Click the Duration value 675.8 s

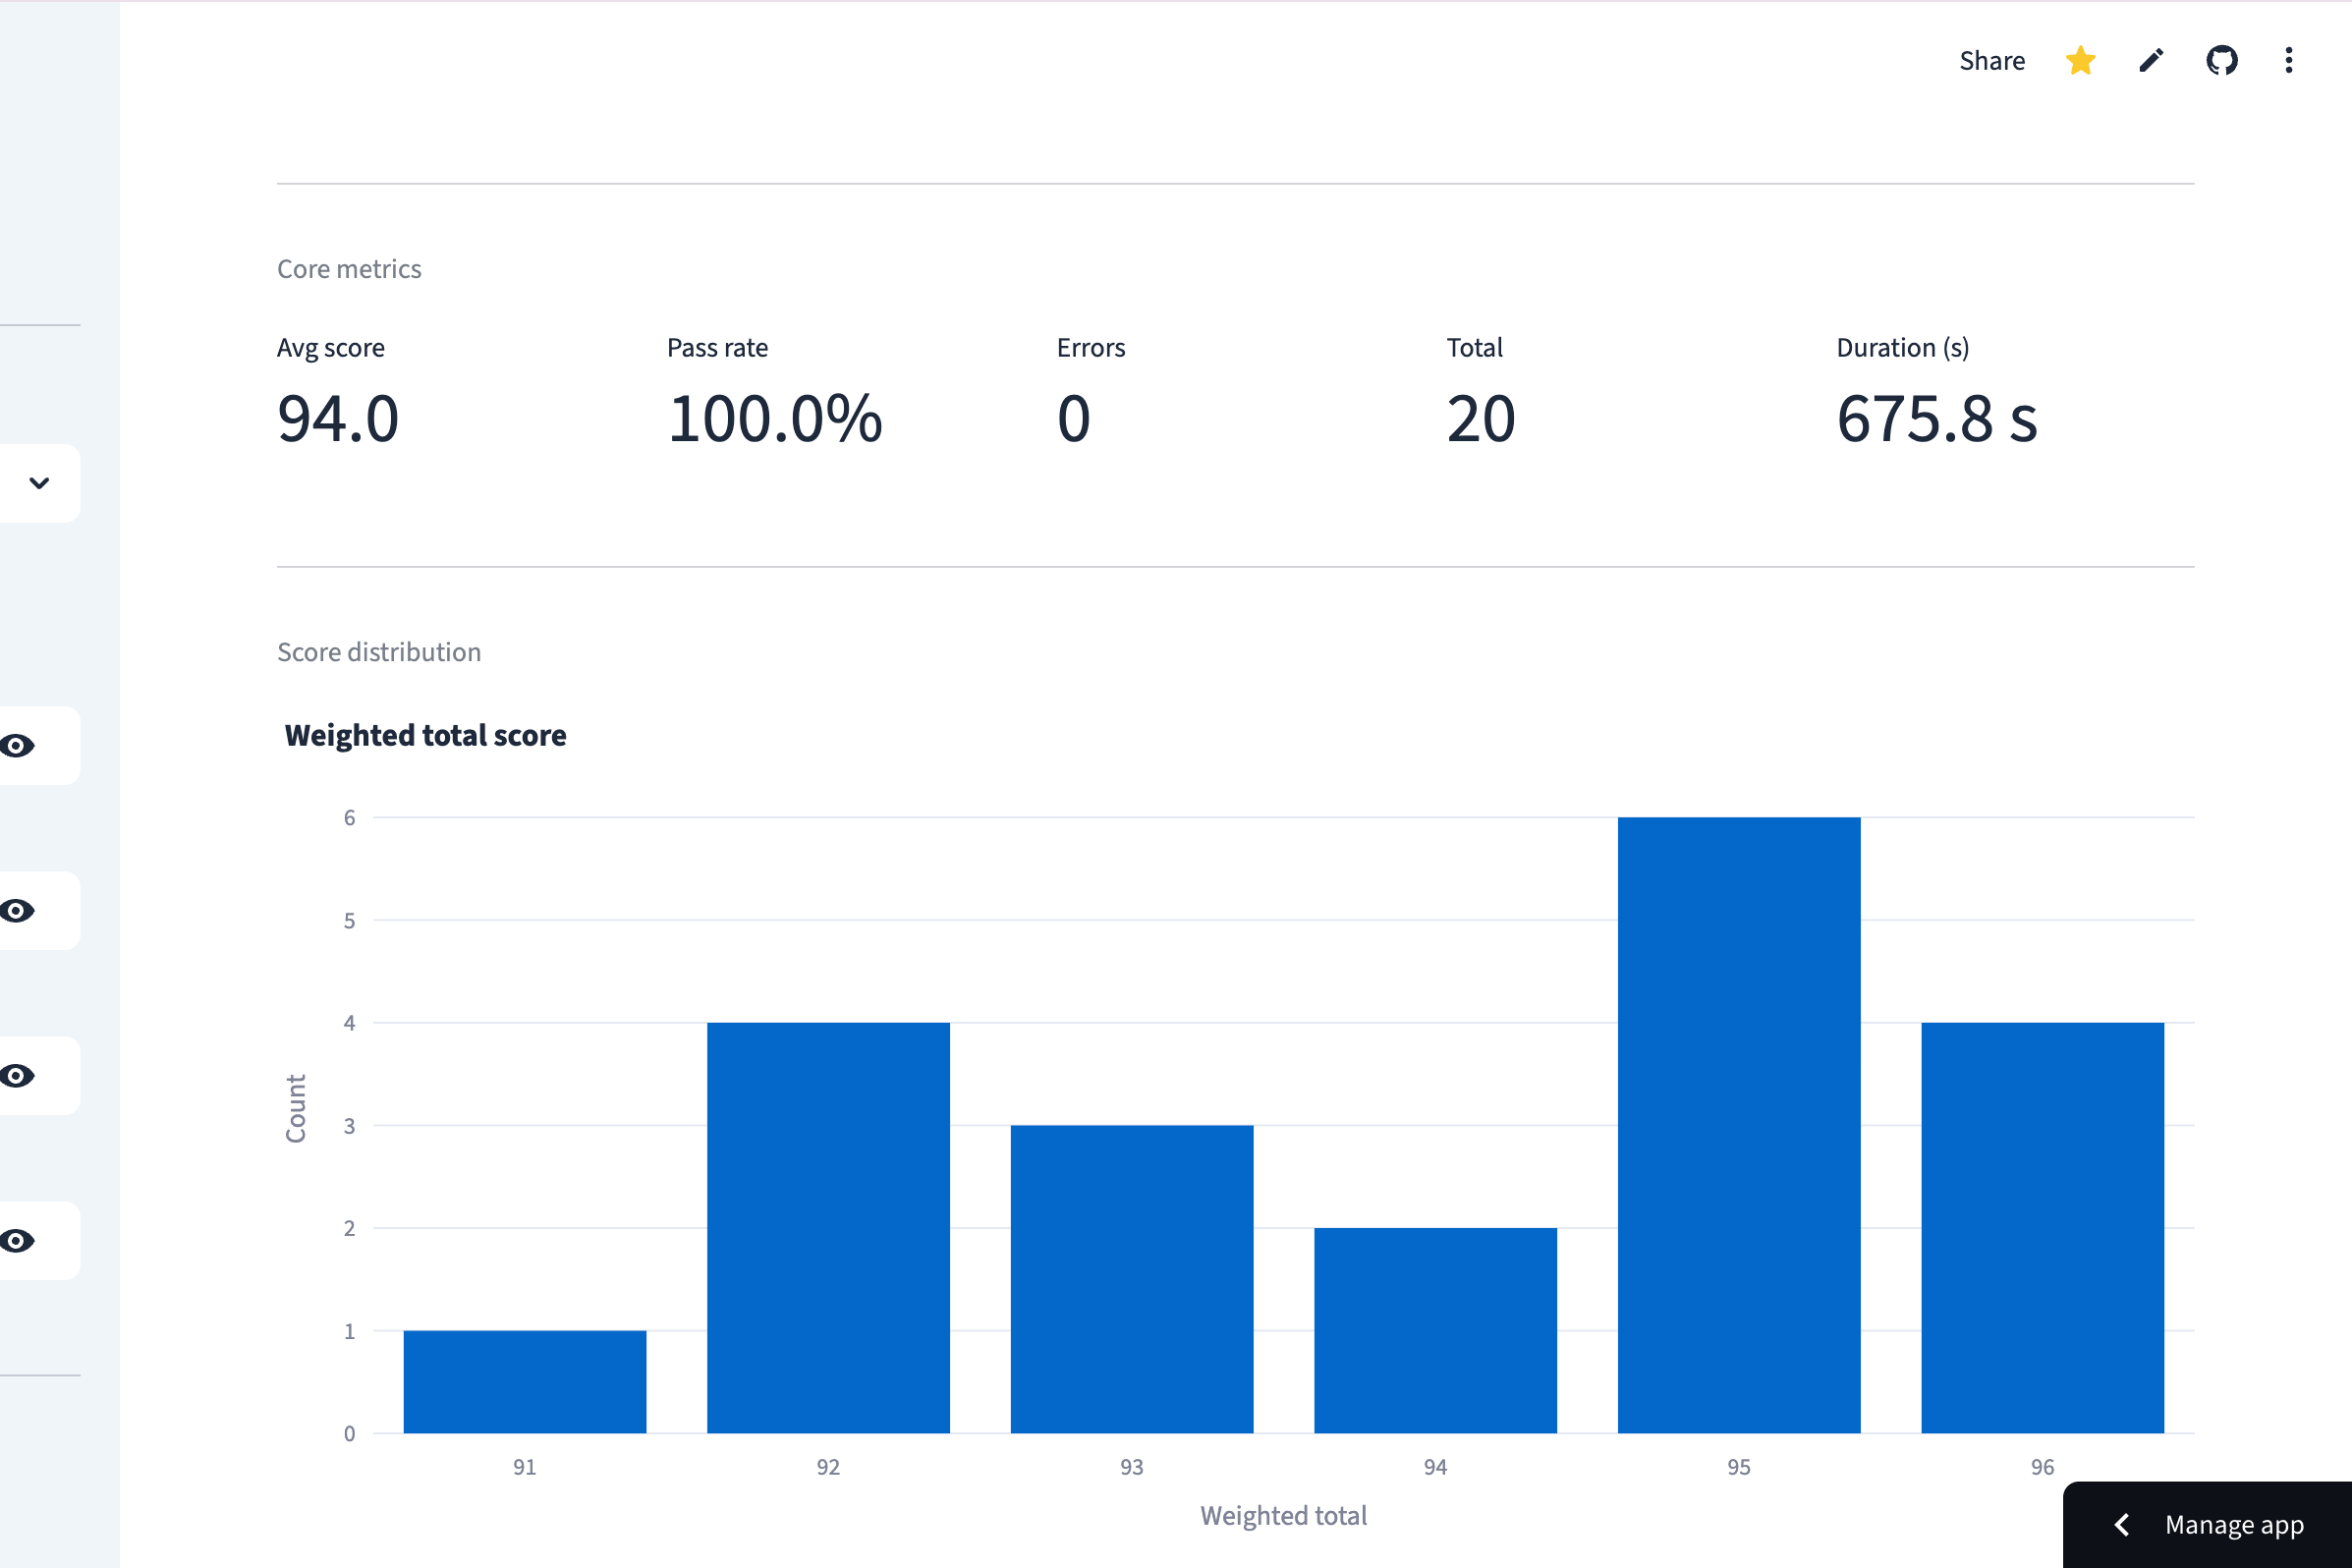click(1936, 418)
